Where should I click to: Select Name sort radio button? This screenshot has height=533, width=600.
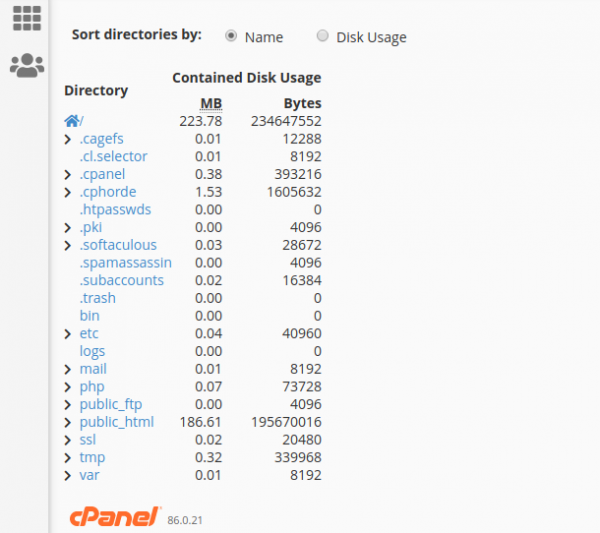point(231,36)
